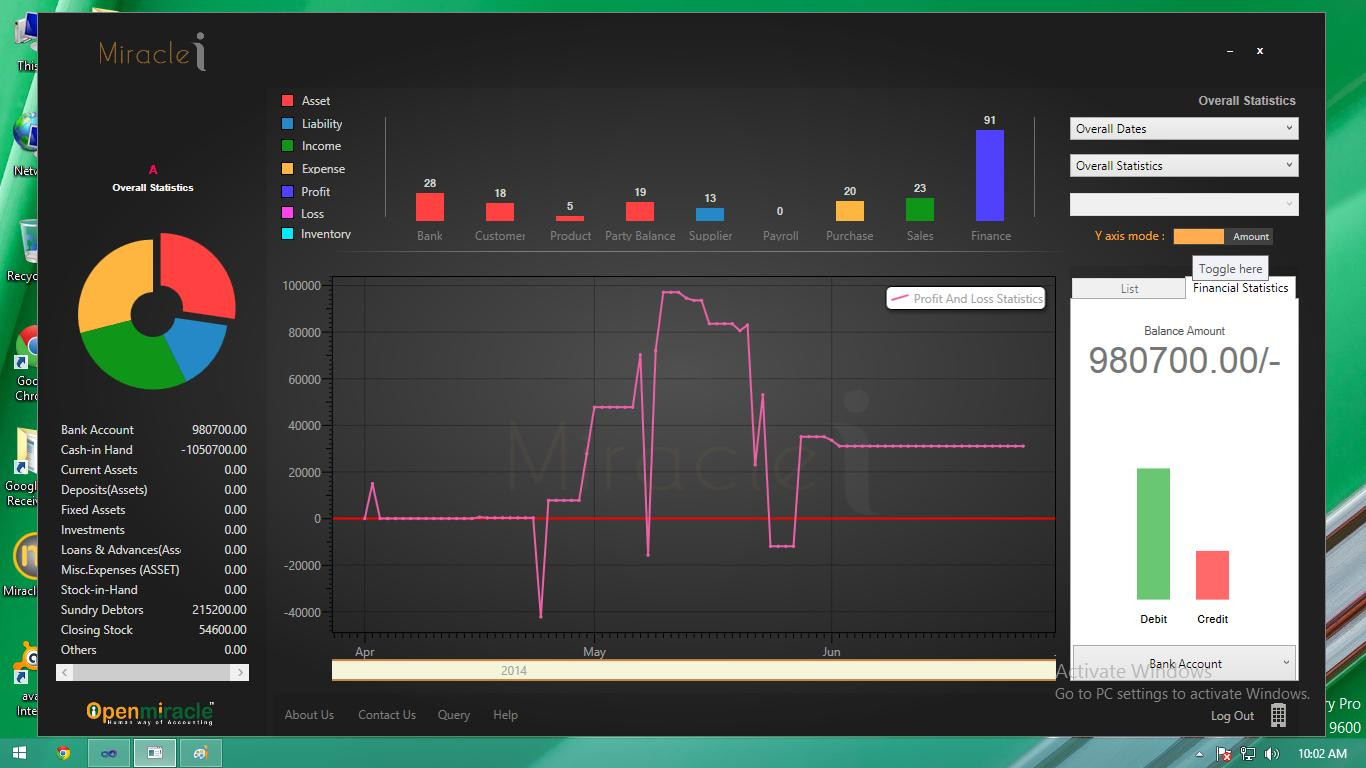The image size is (1366, 768).
Task: Open the About Us link
Action: (309, 715)
